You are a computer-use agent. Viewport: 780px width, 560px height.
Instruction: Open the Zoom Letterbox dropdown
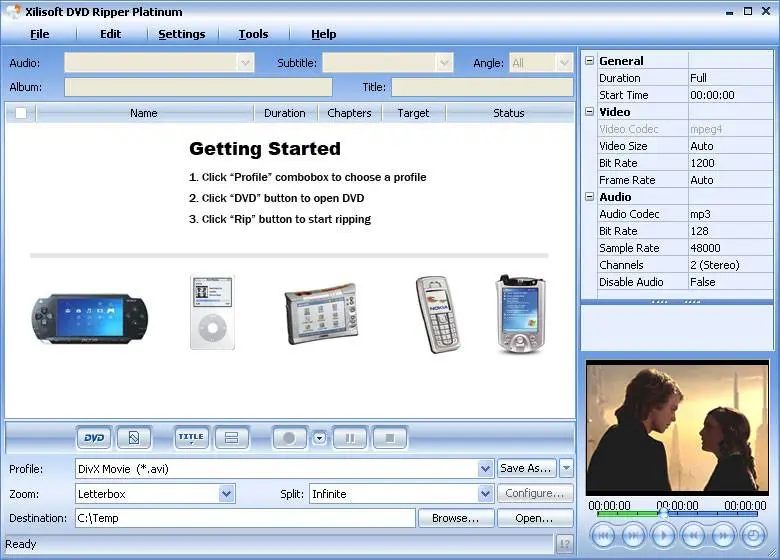coord(226,494)
